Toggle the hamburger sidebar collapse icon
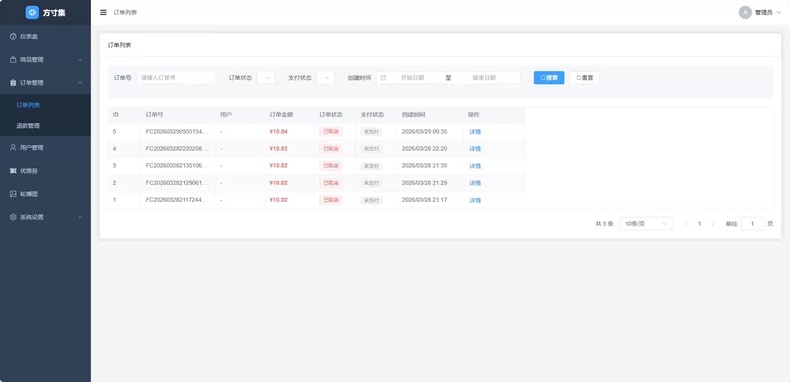Image resolution: width=790 pixels, height=382 pixels. (103, 13)
